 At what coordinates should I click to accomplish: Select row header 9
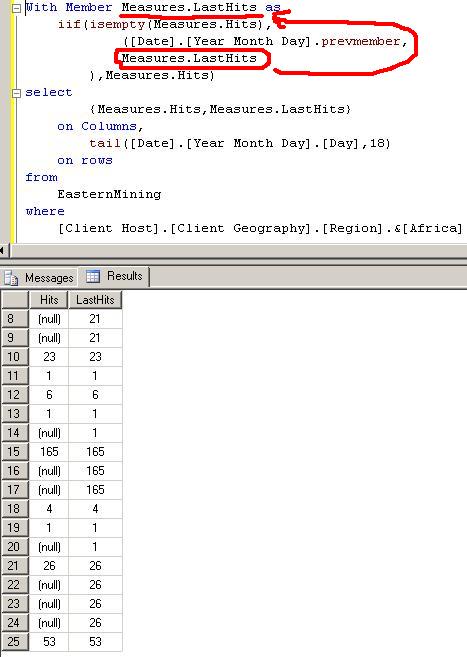[x=15, y=338]
